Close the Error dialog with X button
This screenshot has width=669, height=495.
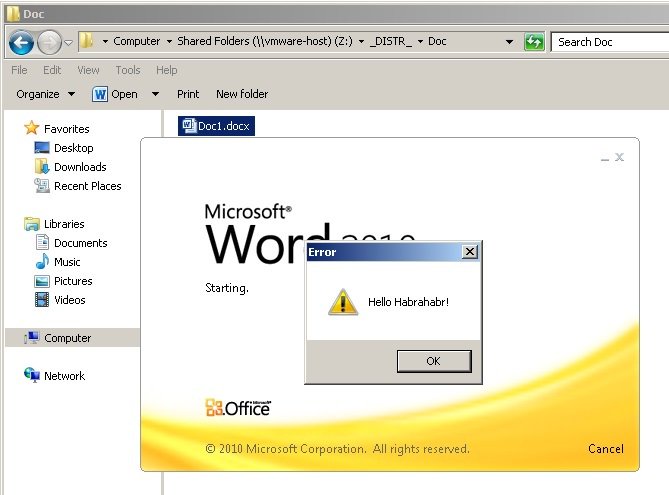469,252
